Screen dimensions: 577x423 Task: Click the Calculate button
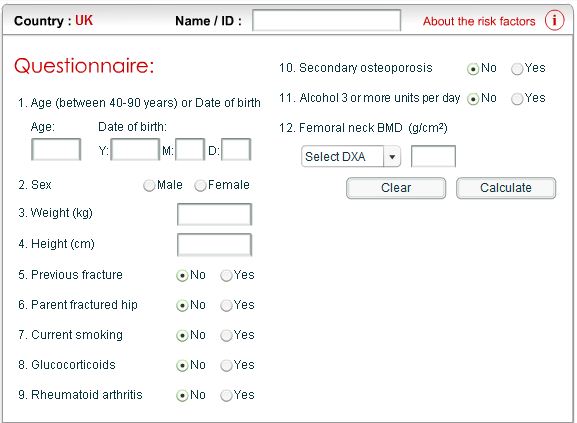[x=506, y=188]
